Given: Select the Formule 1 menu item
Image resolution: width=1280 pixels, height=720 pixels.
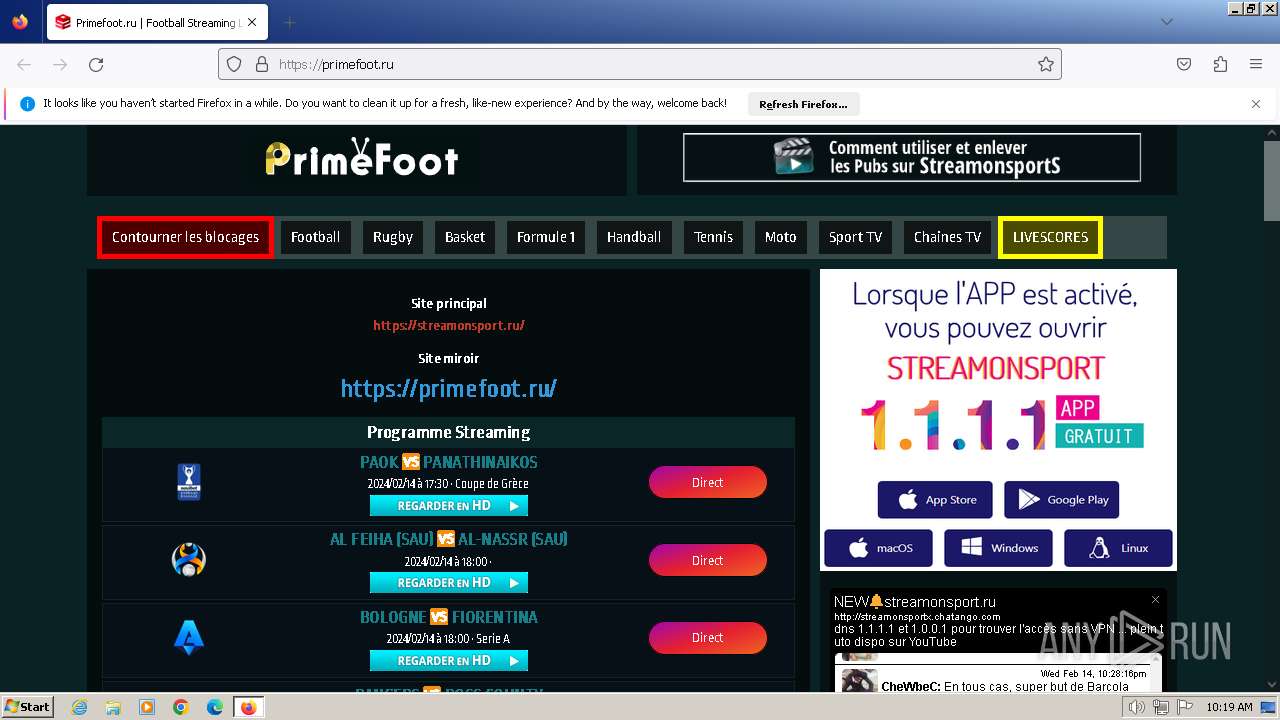Looking at the screenshot, I should 546,237.
